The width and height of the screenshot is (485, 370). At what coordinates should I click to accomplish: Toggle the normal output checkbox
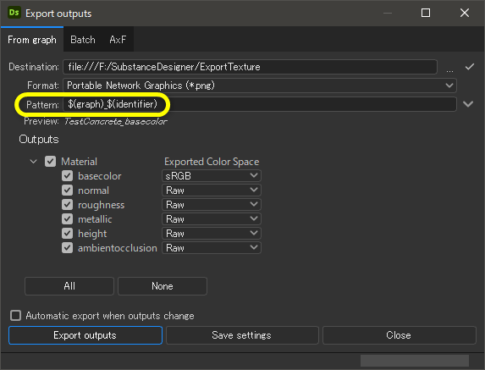click(67, 190)
